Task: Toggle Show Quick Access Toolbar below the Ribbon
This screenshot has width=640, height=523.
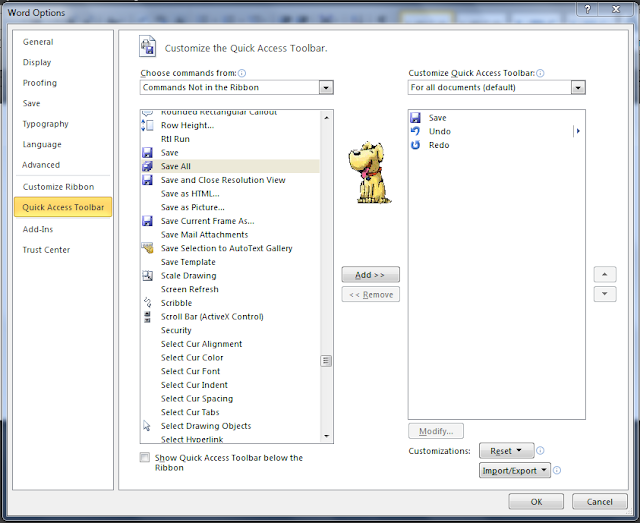Action: (x=144, y=457)
